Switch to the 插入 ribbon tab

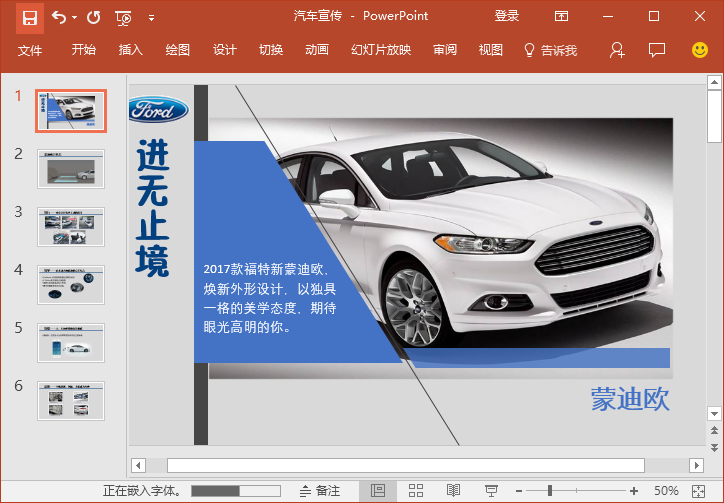point(131,50)
